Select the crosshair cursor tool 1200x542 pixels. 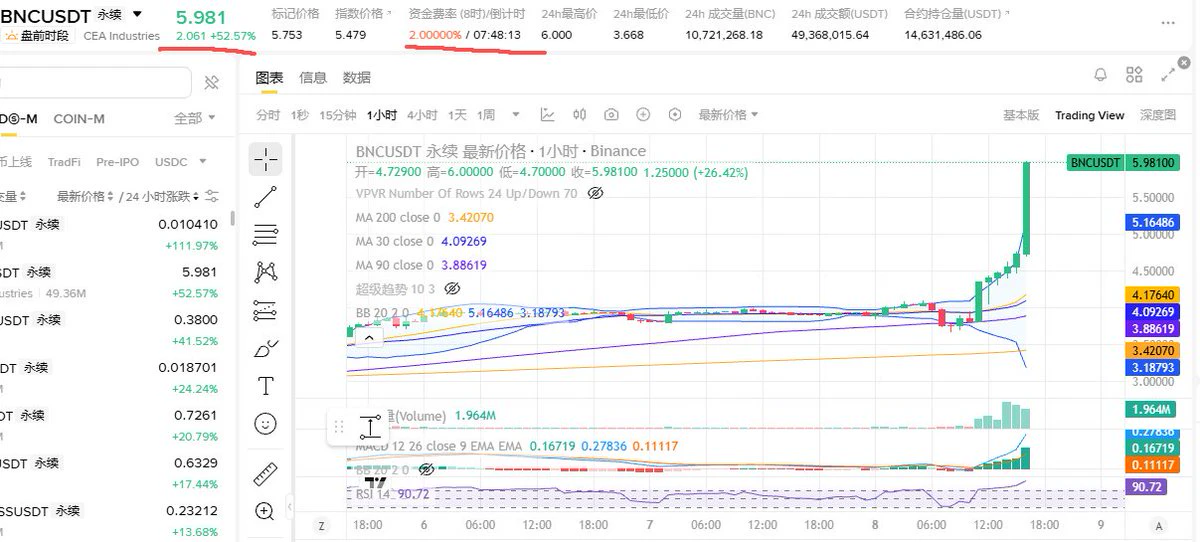265,159
